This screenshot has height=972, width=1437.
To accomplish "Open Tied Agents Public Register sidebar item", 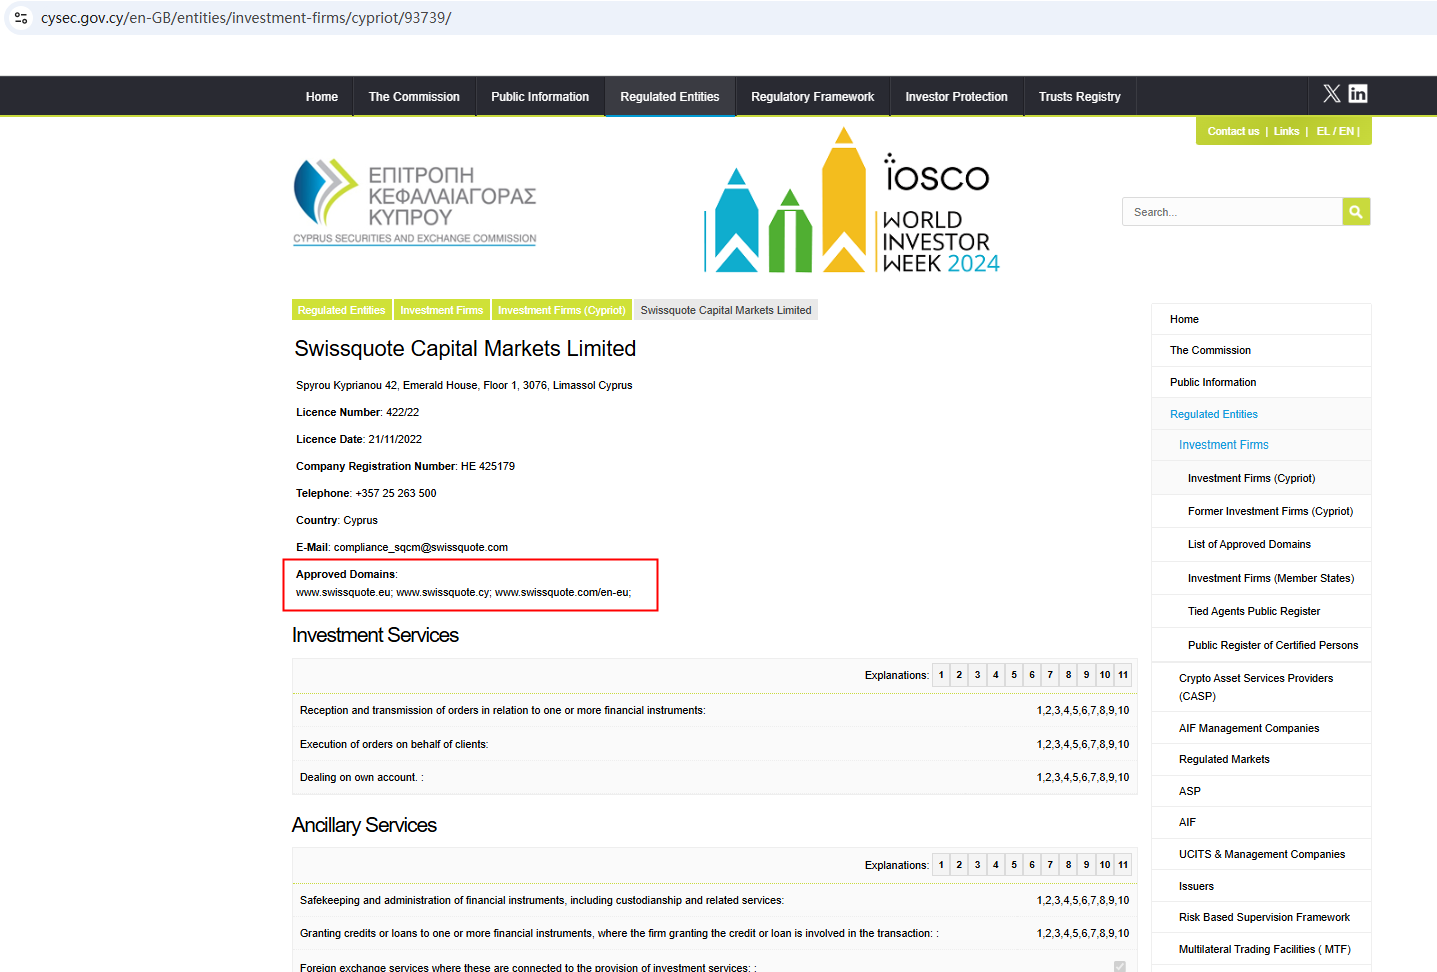I will [1253, 611].
